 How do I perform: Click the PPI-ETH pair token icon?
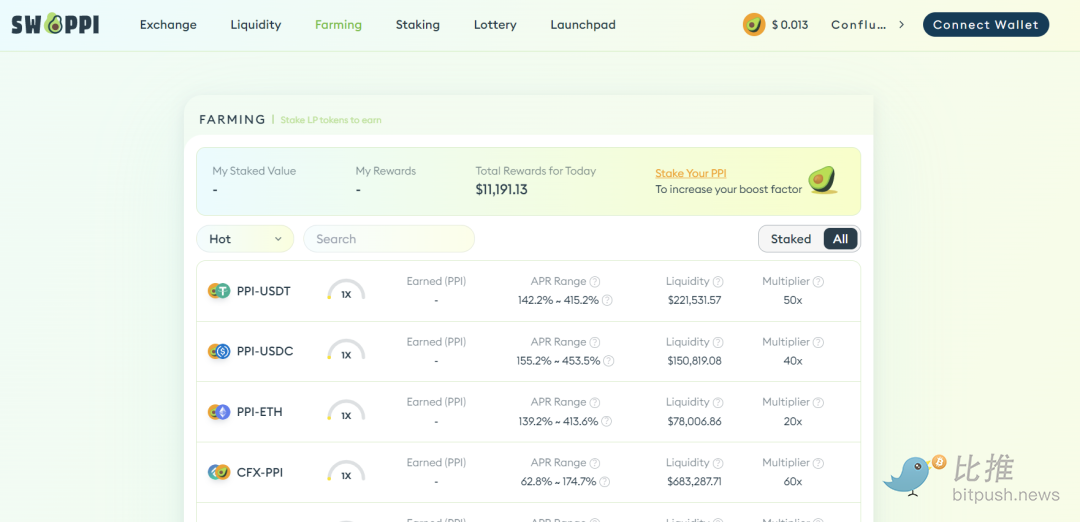pyautogui.click(x=219, y=412)
